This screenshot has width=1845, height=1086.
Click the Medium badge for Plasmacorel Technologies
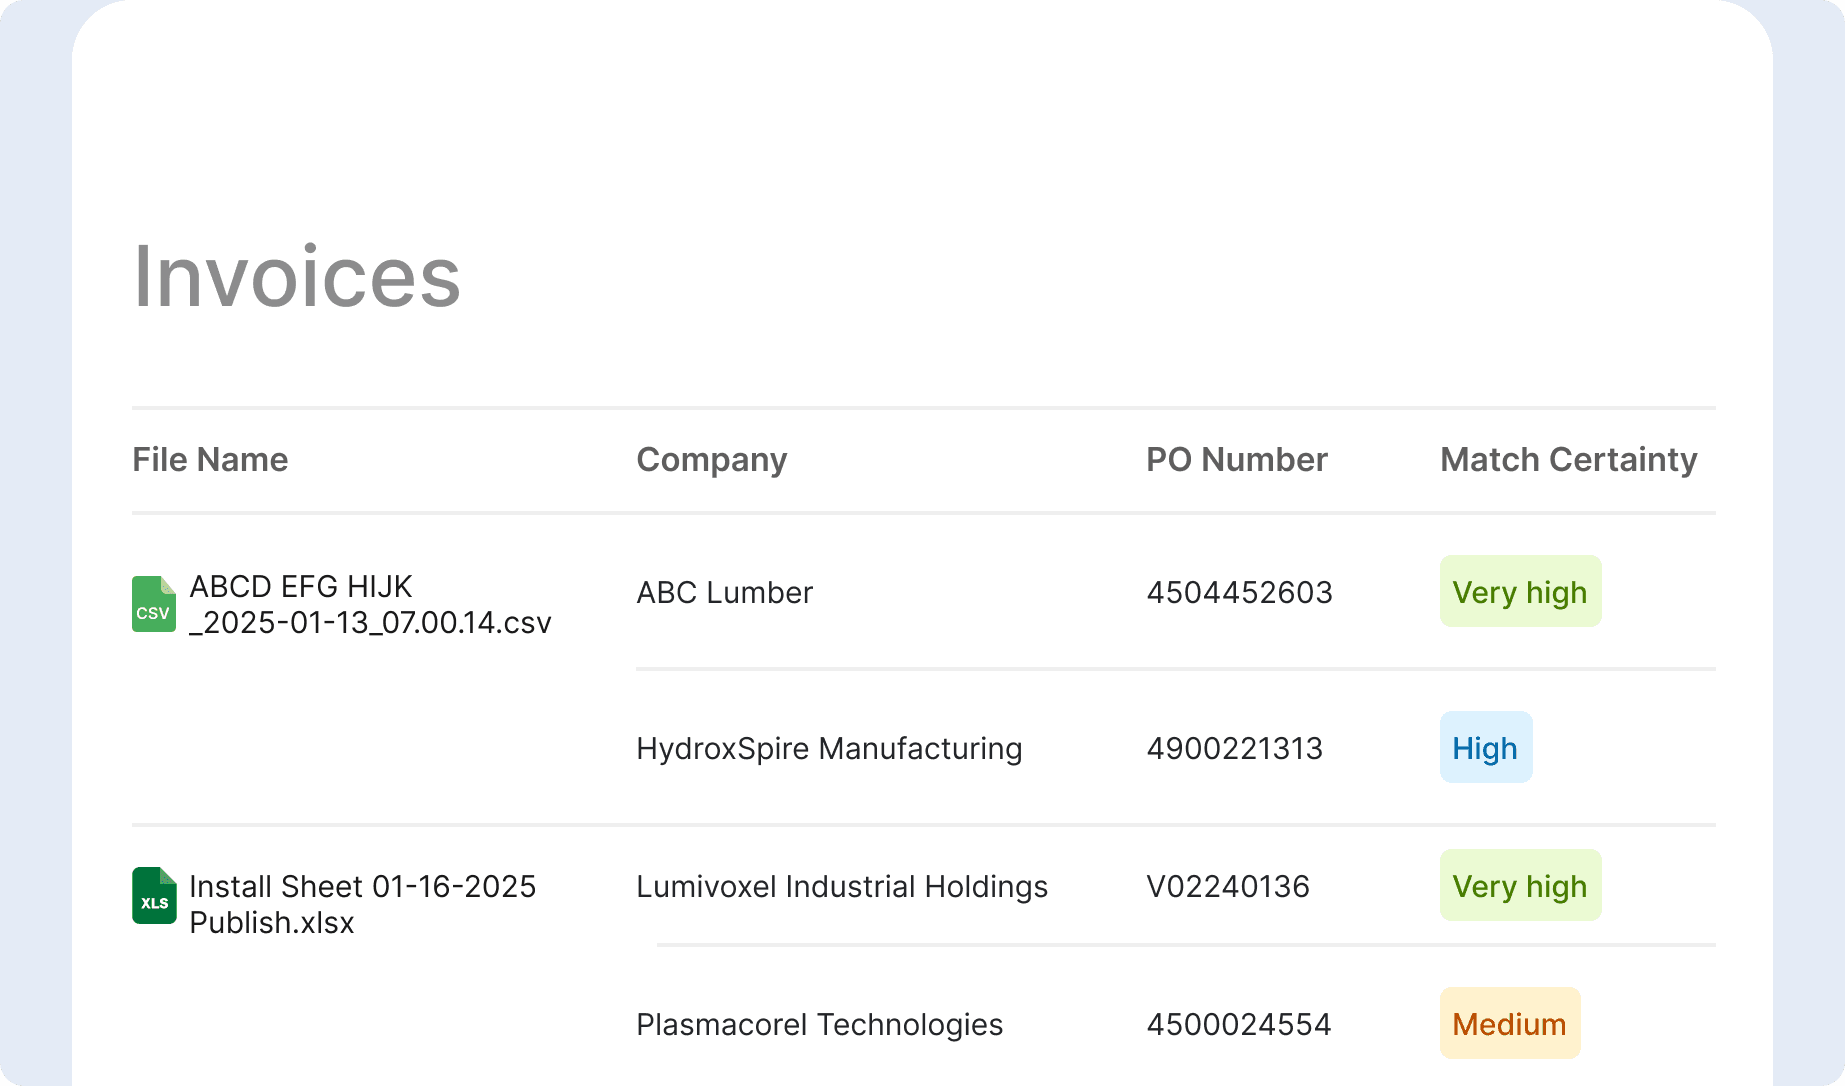coord(1510,1024)
